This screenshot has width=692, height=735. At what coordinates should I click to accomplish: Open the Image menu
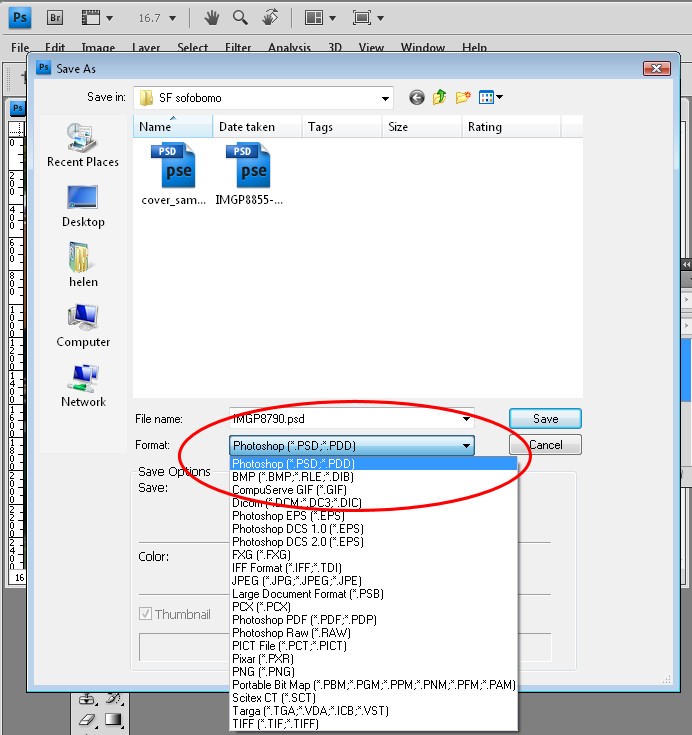pos(98,48)
